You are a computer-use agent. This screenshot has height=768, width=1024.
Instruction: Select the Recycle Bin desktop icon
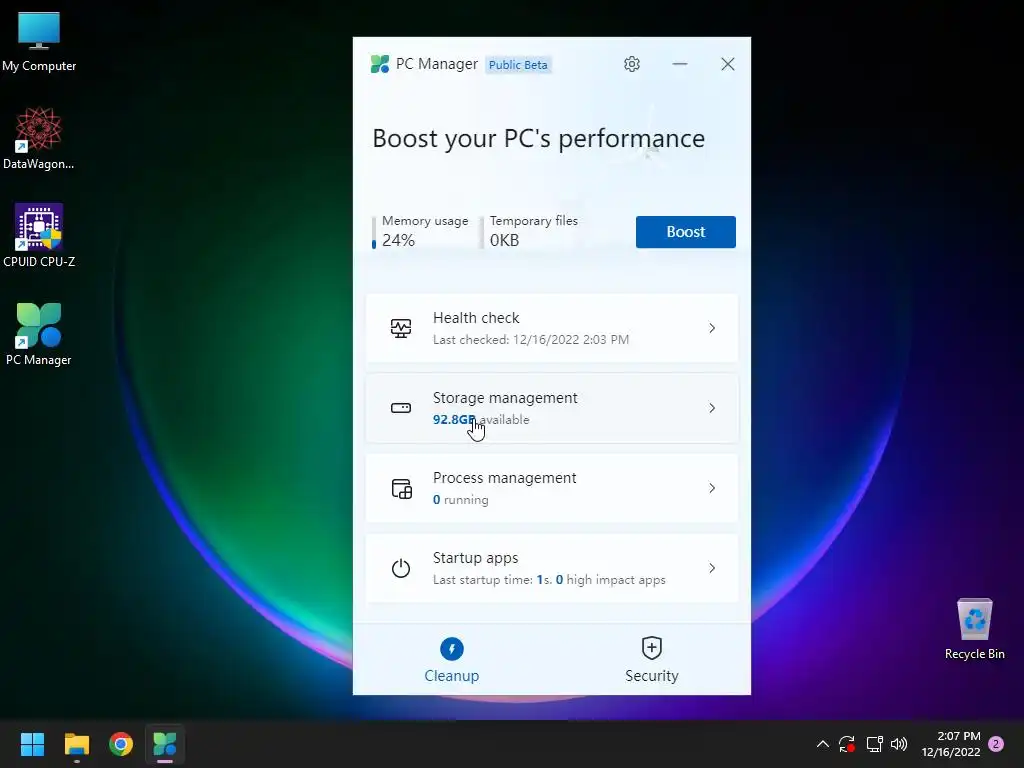[x=974, y=629]
